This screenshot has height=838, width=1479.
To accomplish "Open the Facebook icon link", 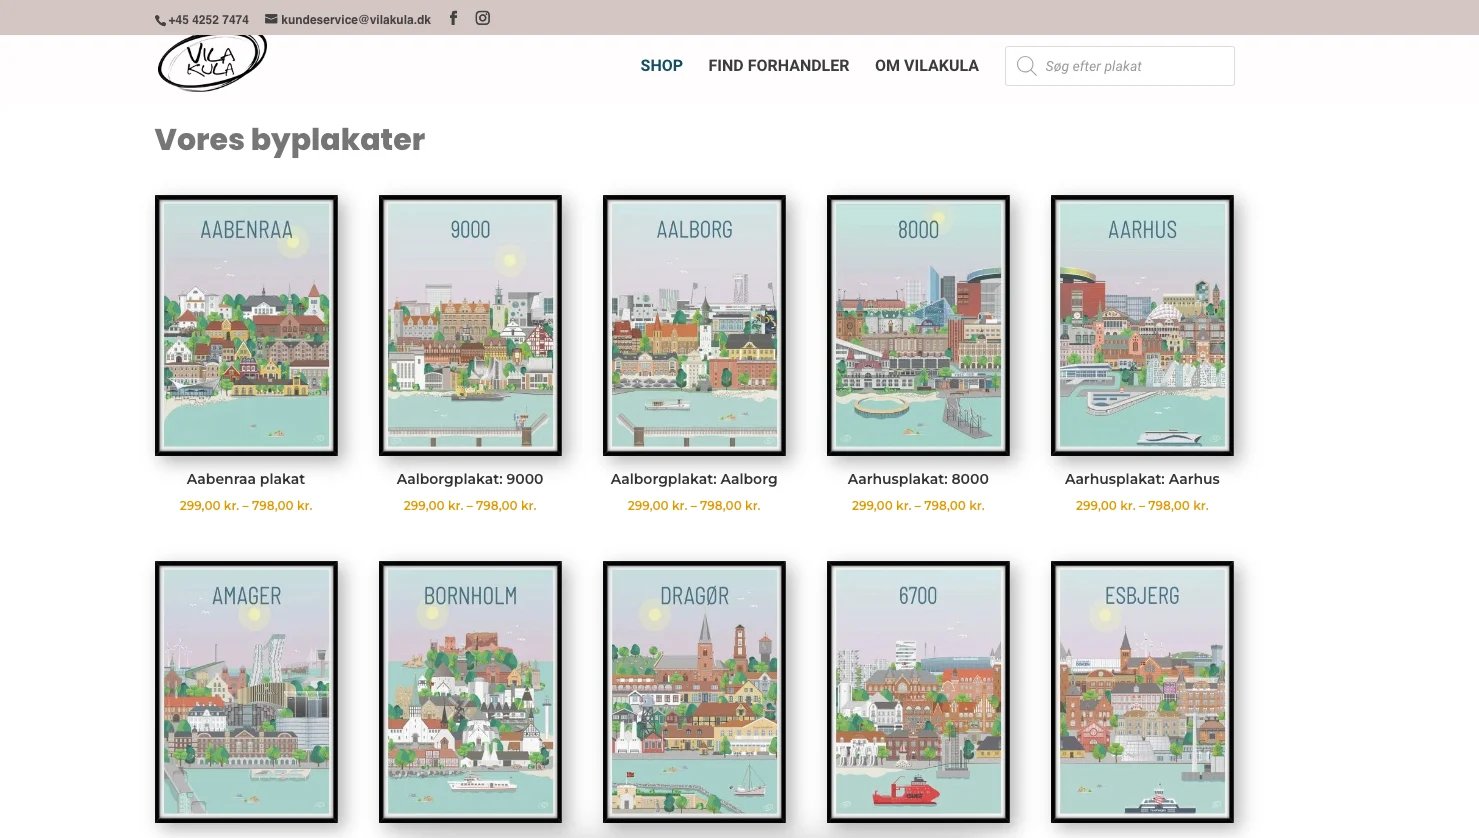I will click(x=453, y=18).
